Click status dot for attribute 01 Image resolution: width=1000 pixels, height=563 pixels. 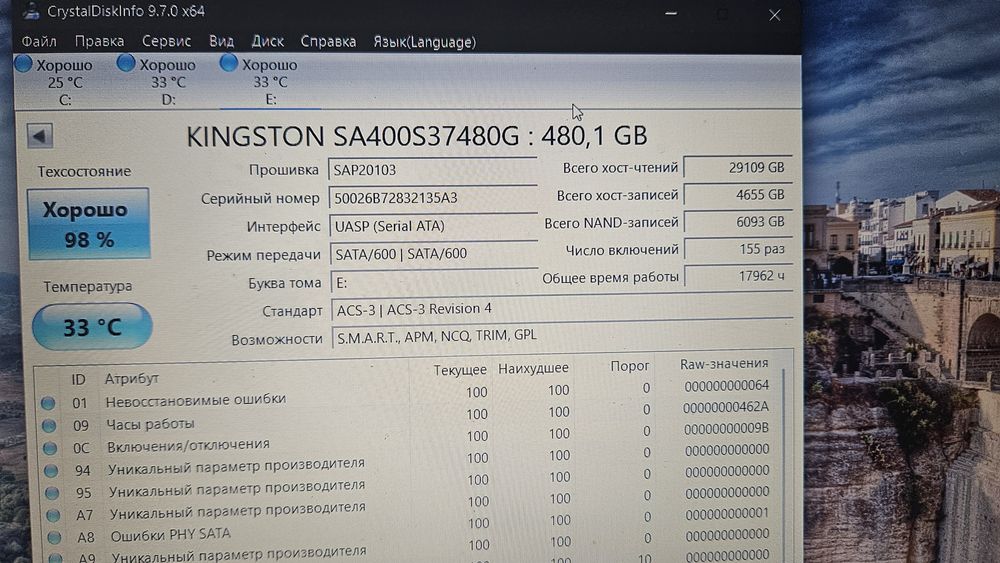click(48, 403)
